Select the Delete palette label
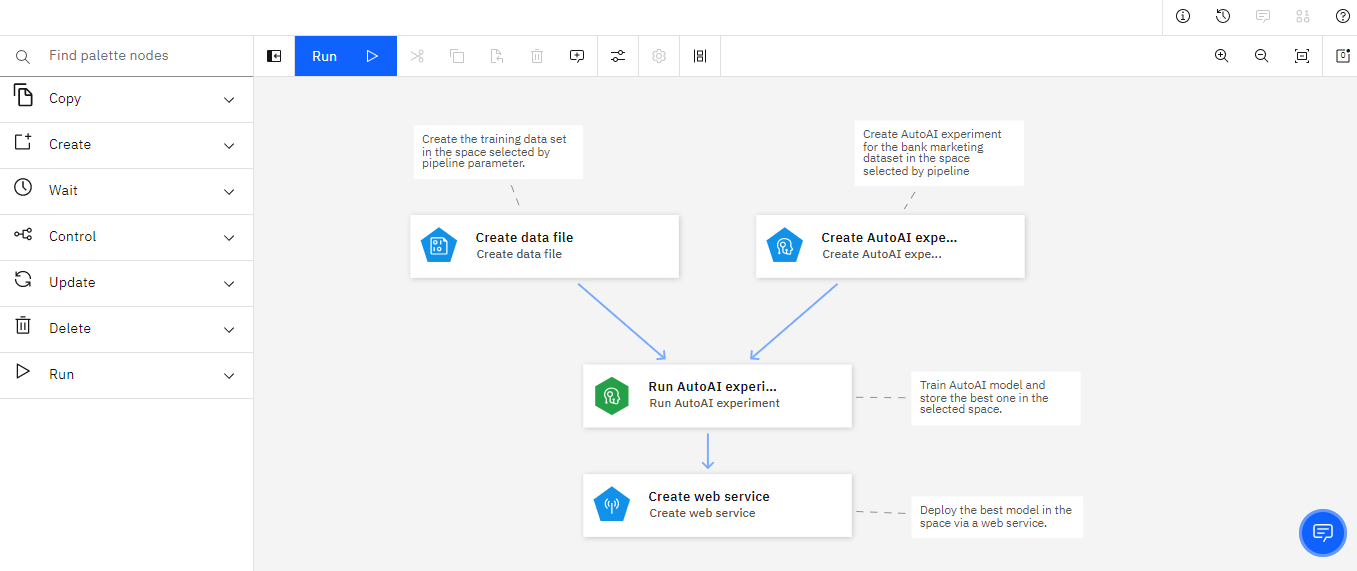This screenshot has height=571, width=1357. [x=70, y=329]
